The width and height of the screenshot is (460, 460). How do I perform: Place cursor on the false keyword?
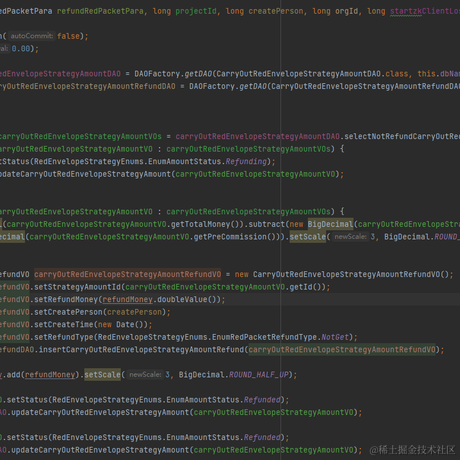(x=68, y=36)
